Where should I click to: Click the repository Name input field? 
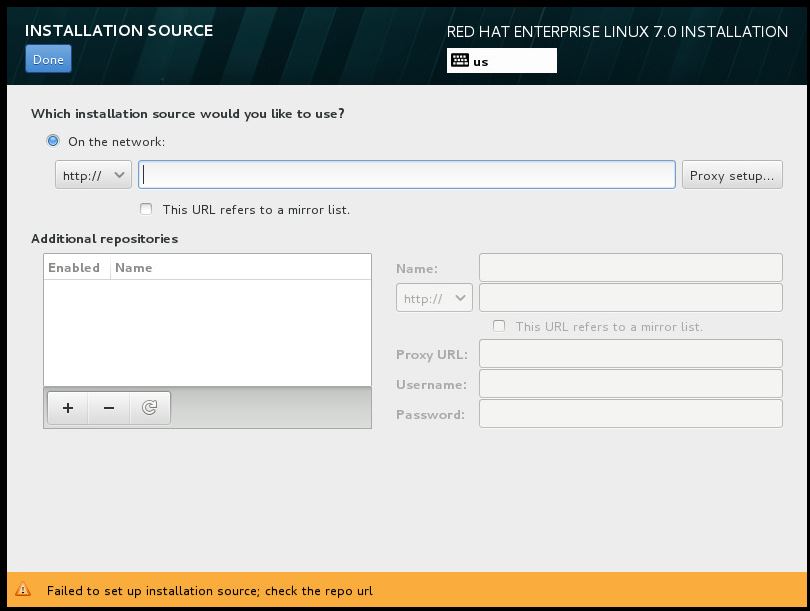pos(630,268)
